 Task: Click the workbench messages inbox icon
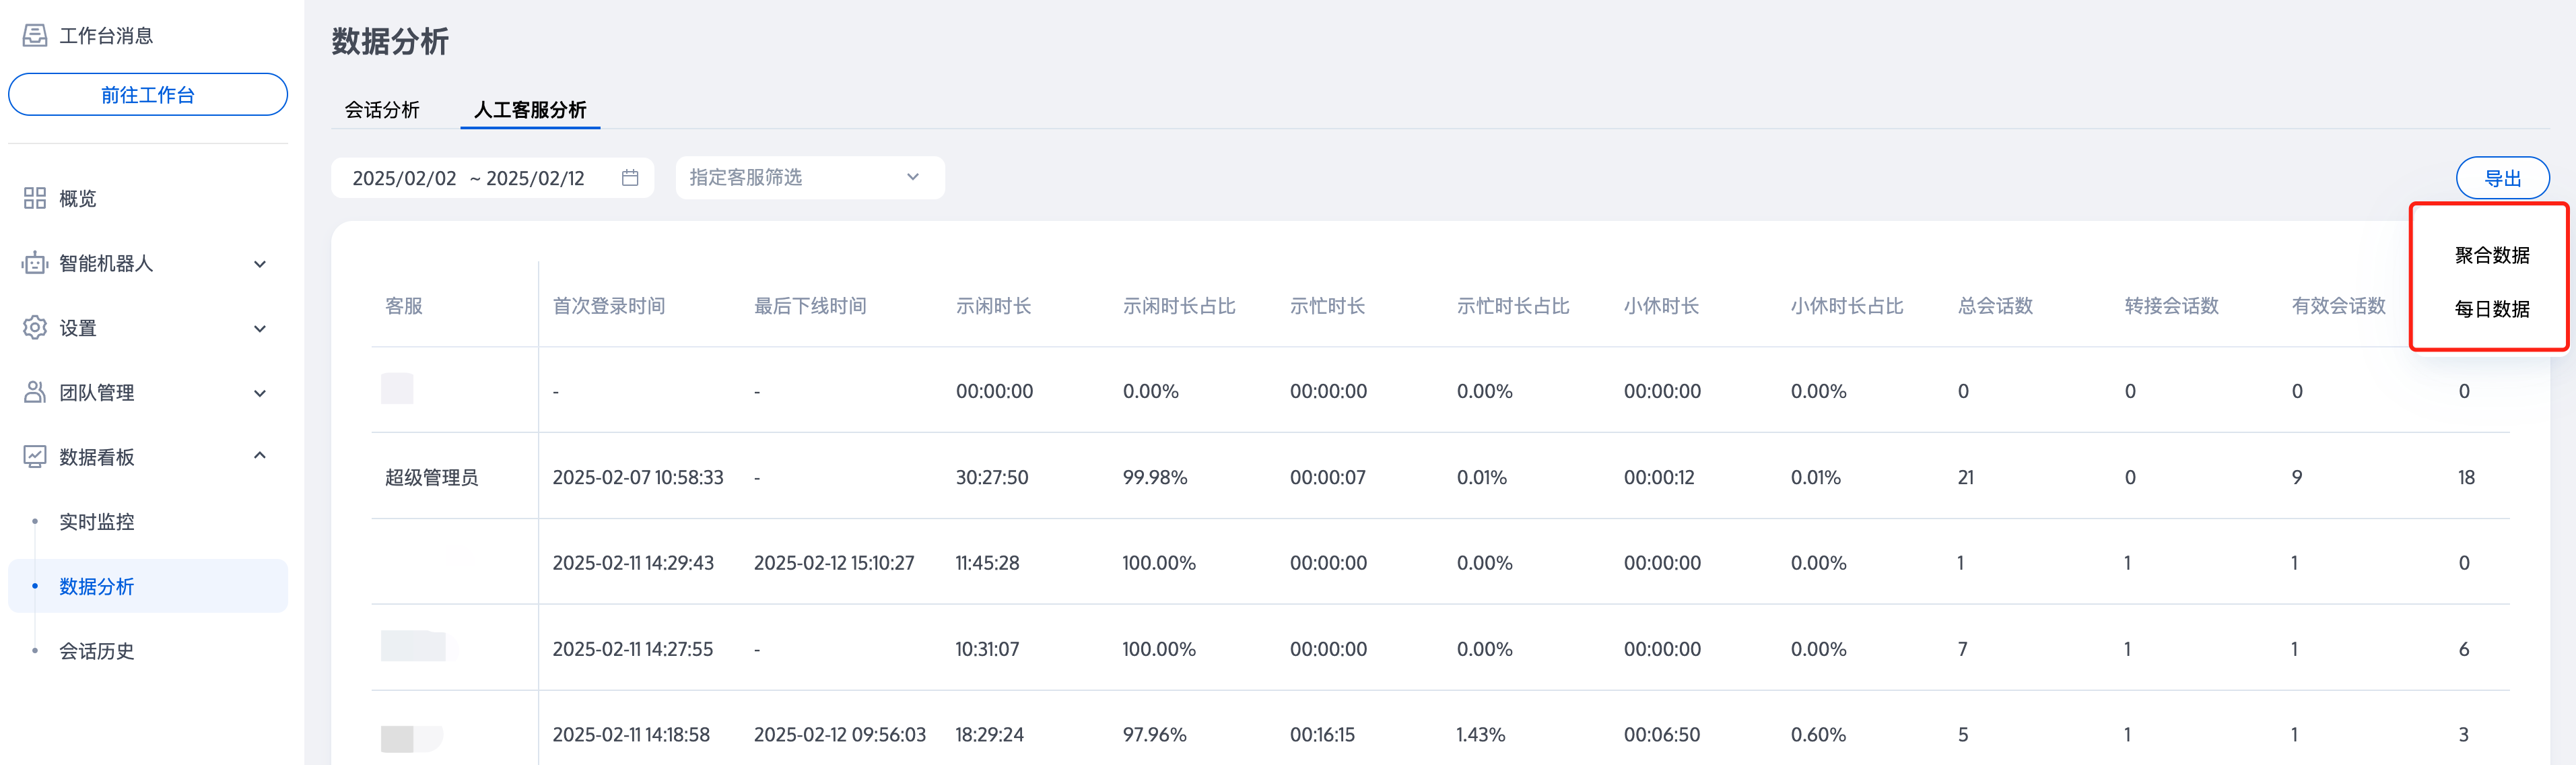point(35,36)
